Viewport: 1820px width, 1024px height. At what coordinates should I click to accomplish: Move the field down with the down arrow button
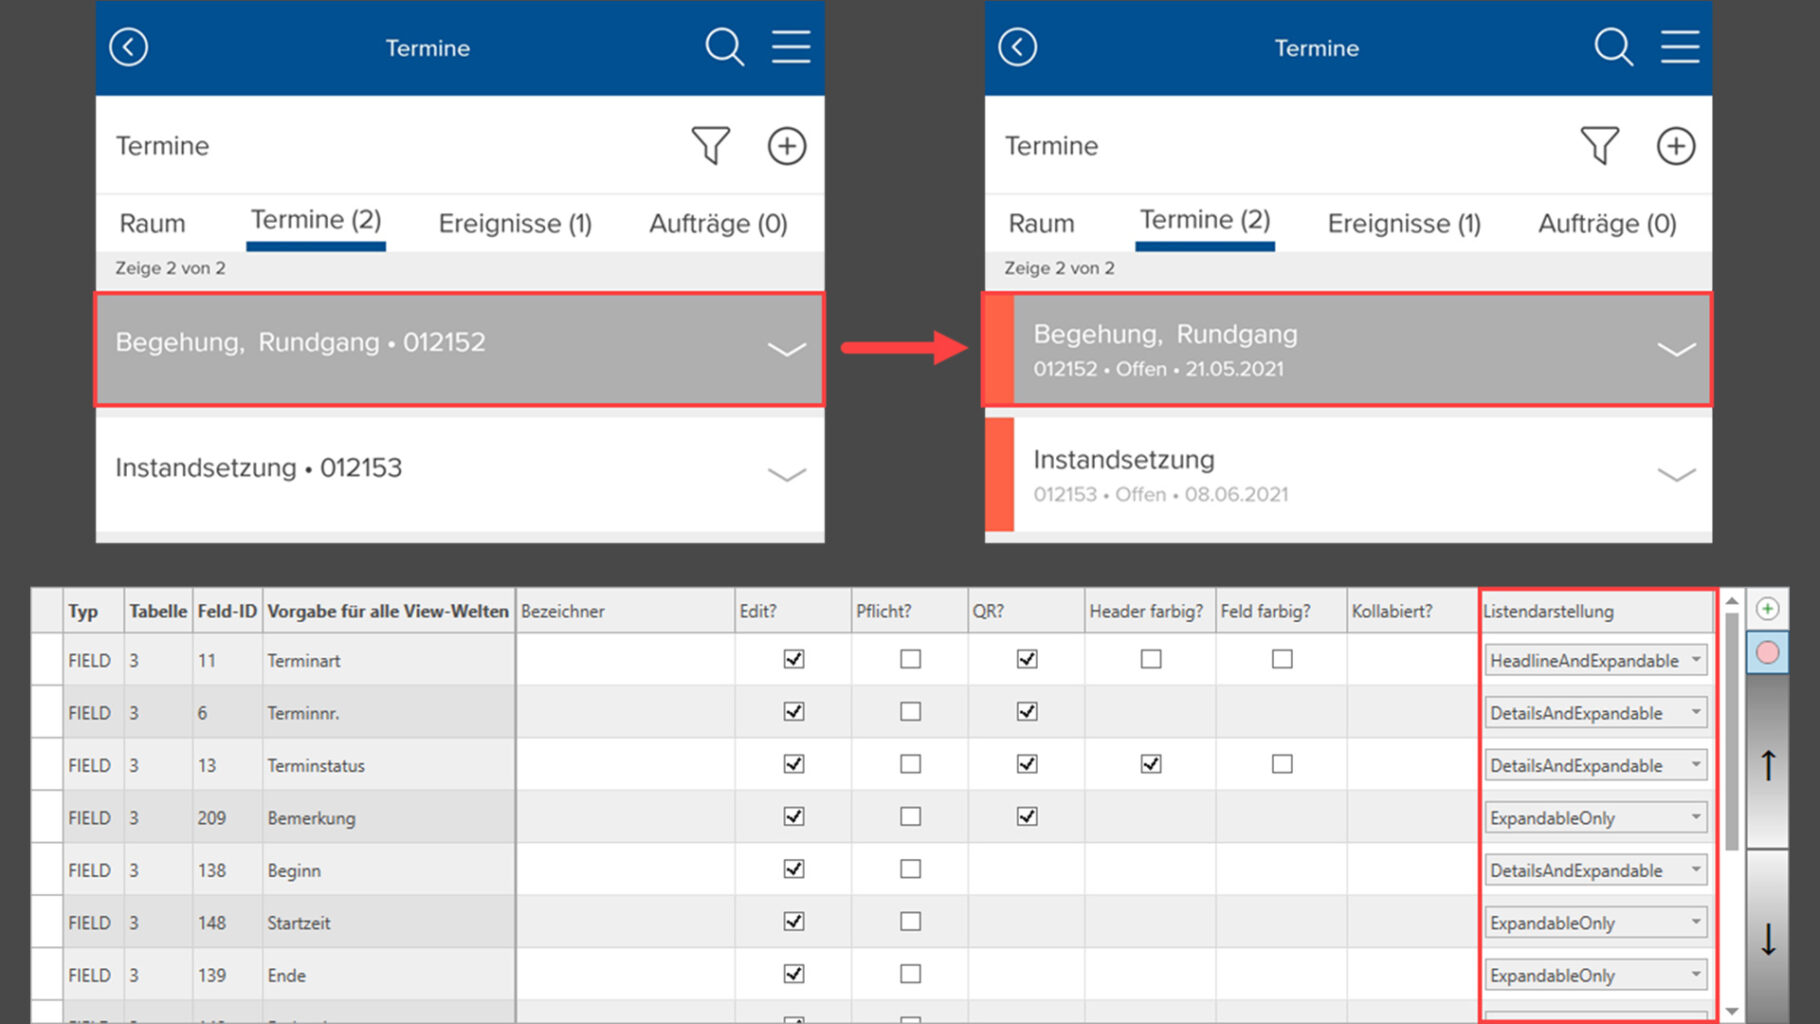[1767, 938]
